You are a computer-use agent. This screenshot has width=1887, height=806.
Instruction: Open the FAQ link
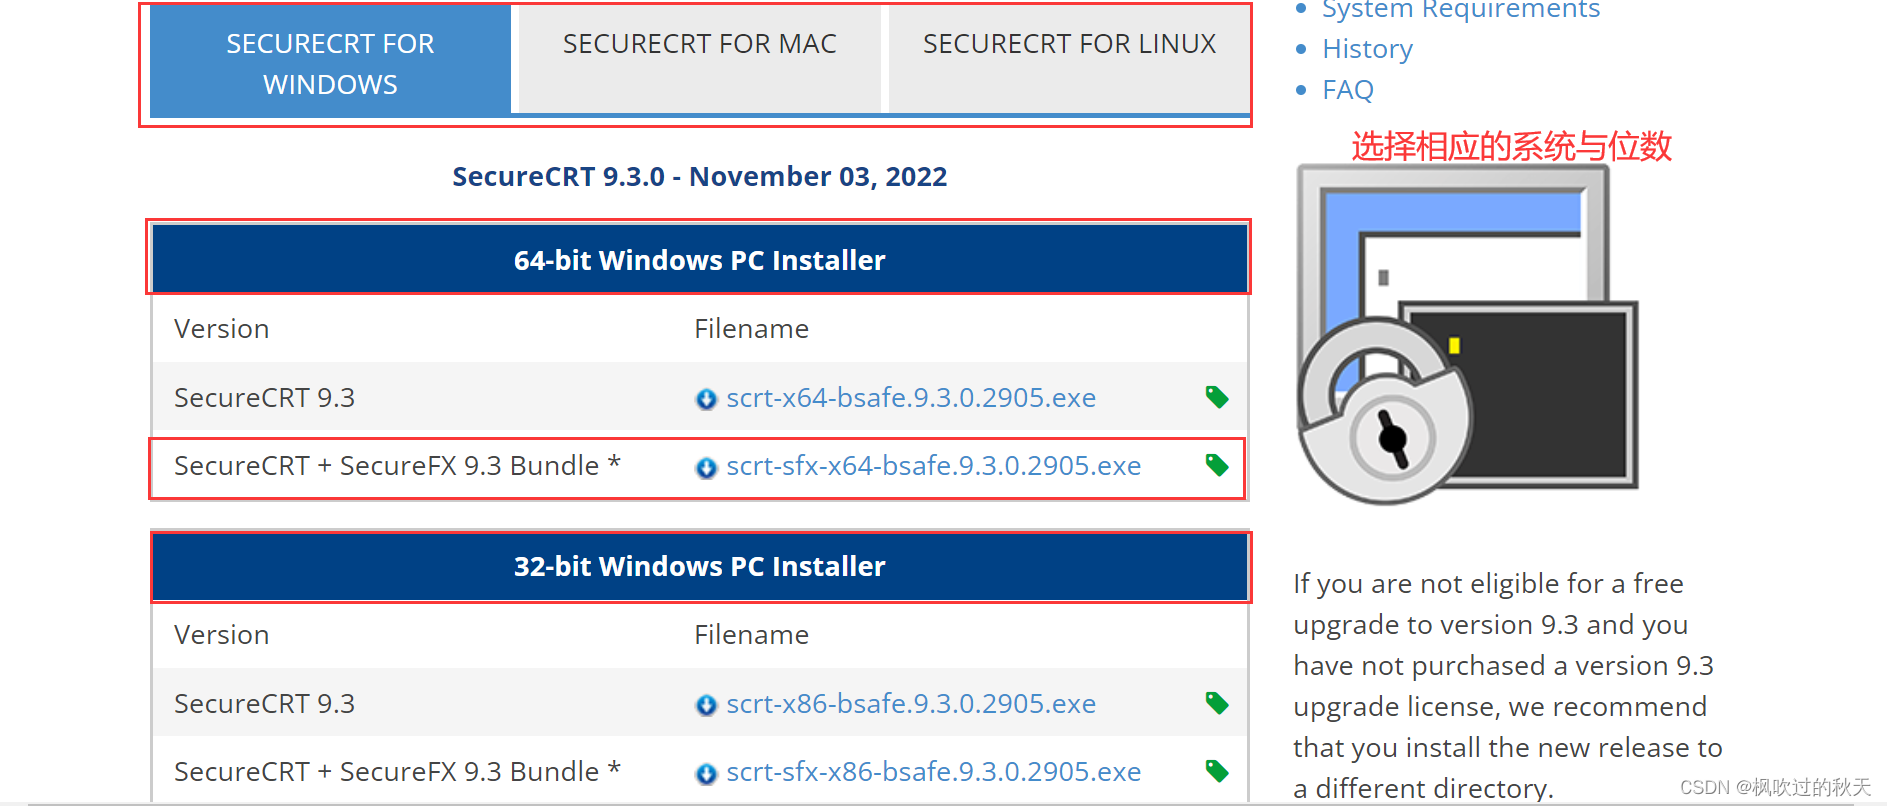(x=1347, y=89)
